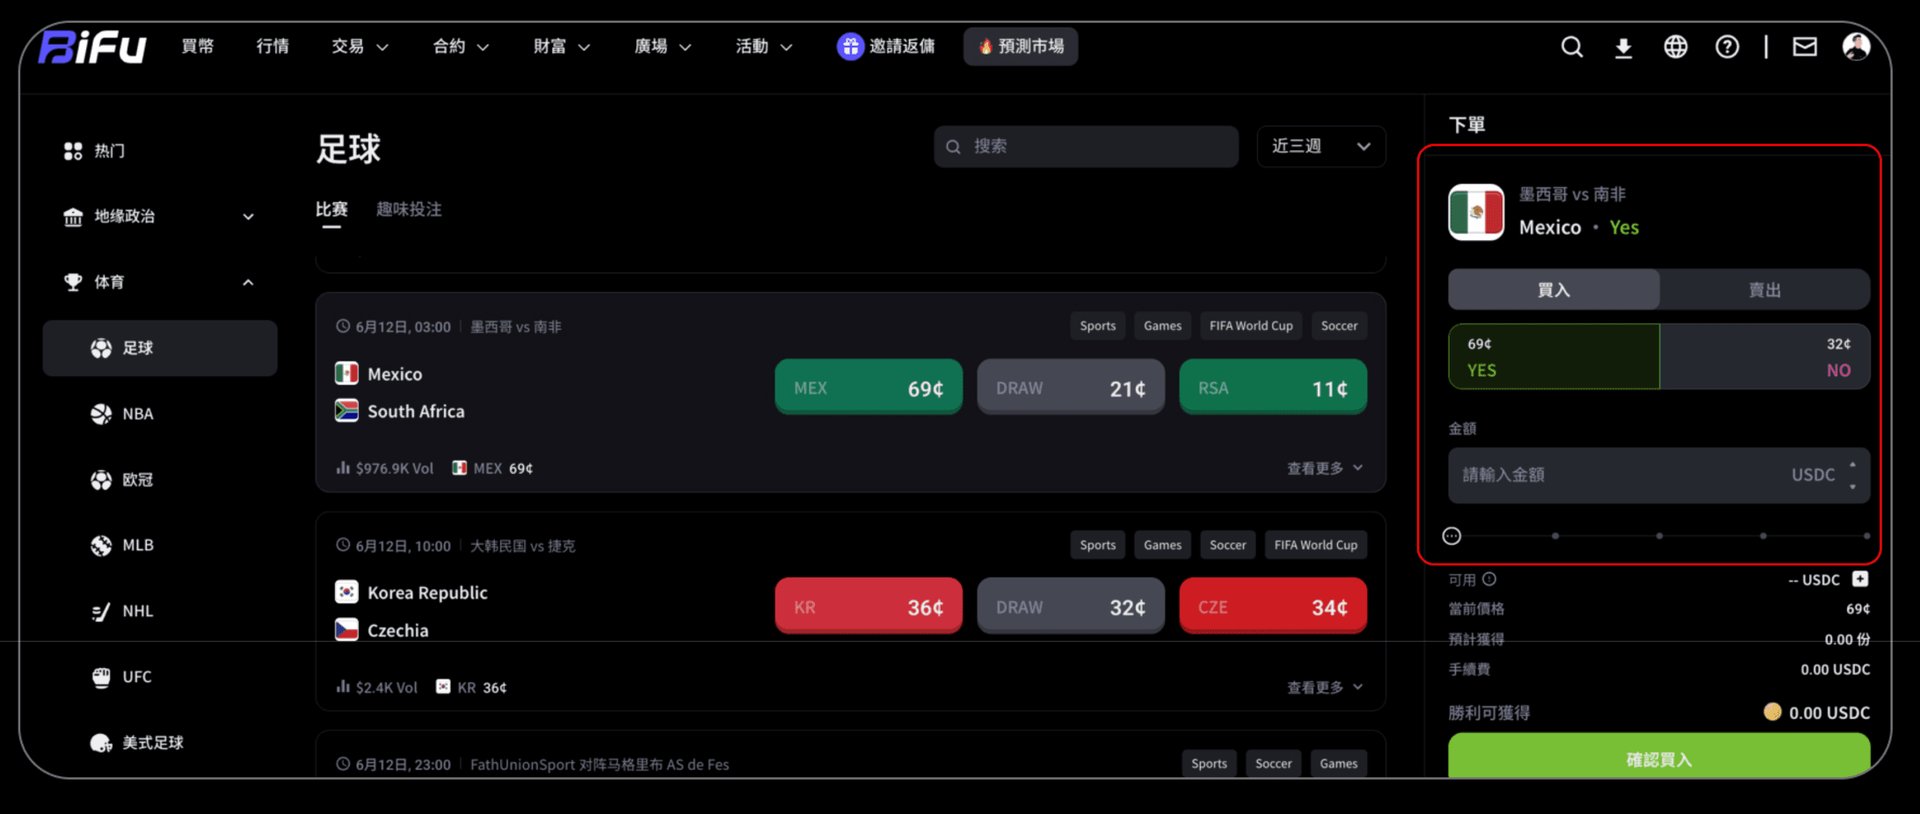Bet on CZE at 34¢

pos(1273,606)
